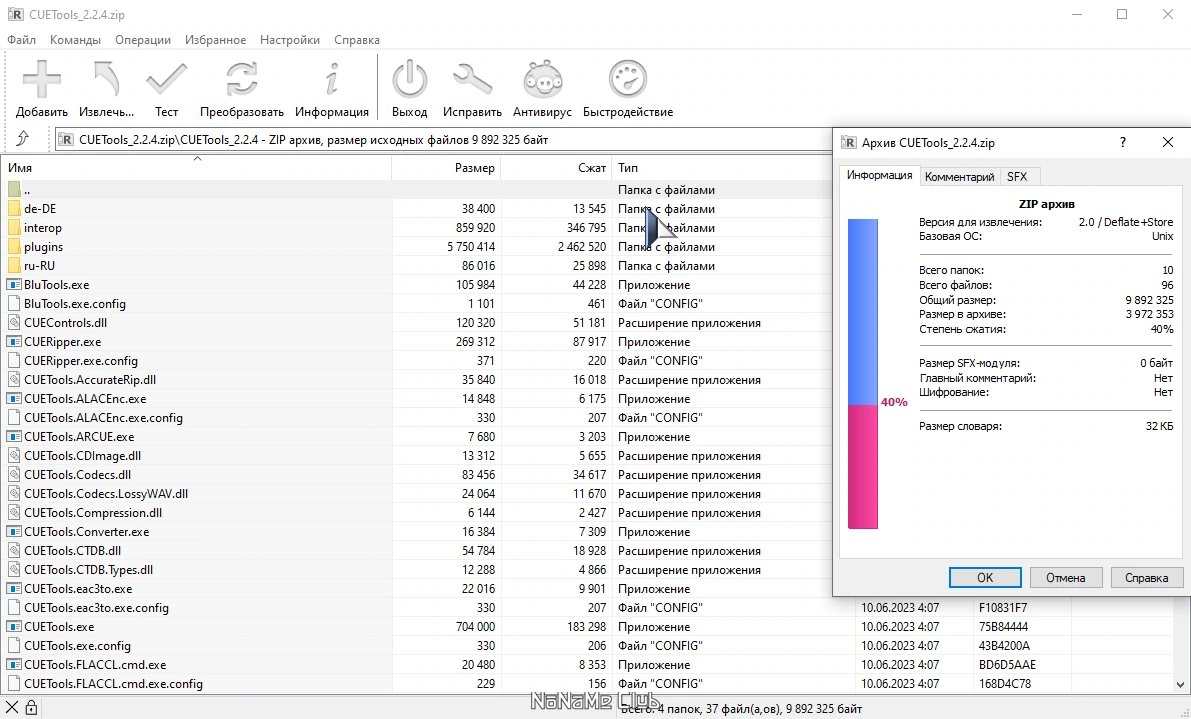Open the Преобразовать (Convert) tool icon
The width and height of the screenshot is (1191, 719).
(242, 80)
